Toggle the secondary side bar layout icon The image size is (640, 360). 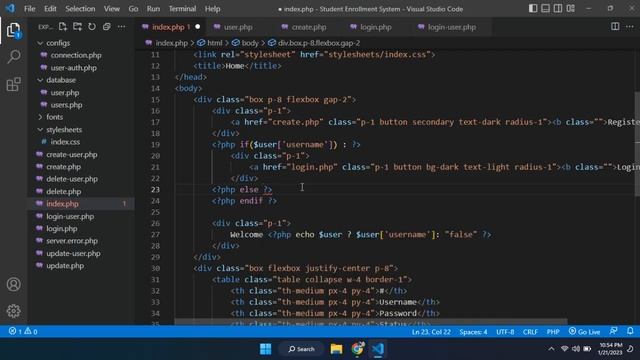tap(558, 9)
